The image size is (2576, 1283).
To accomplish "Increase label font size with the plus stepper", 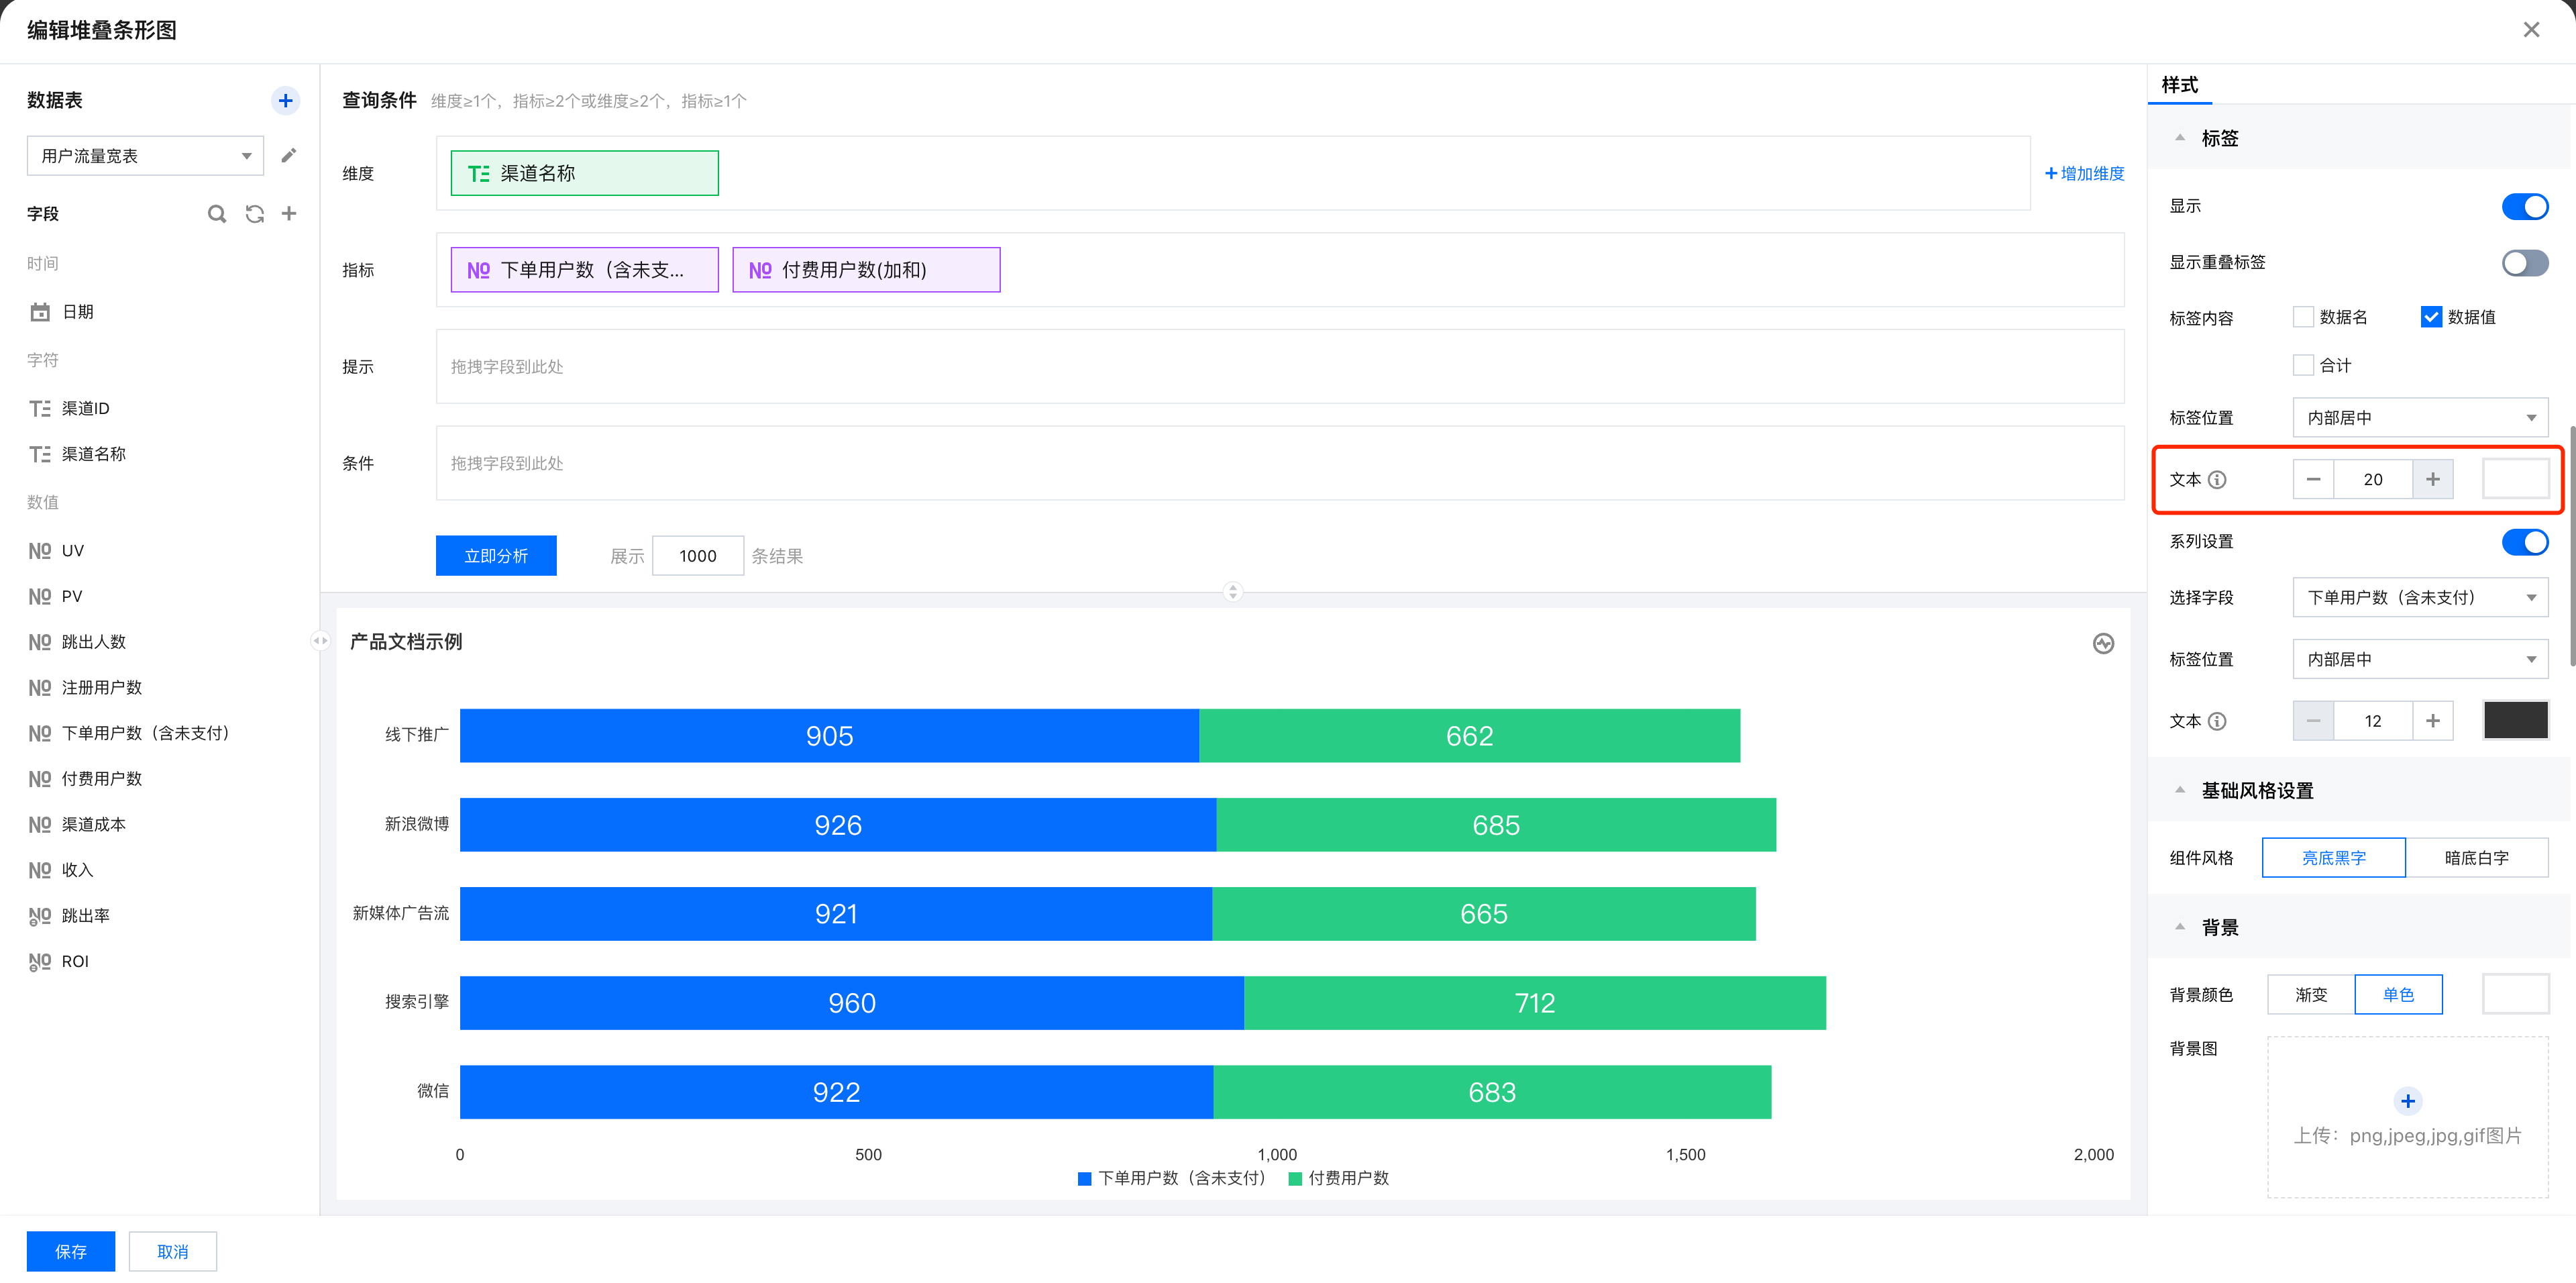I will point(2432,480).
